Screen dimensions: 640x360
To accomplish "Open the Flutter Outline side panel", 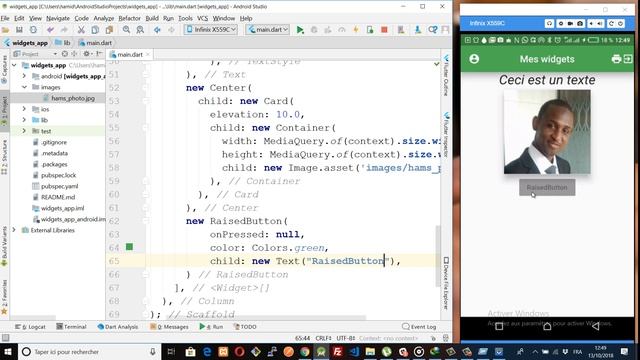I will 446,76.
